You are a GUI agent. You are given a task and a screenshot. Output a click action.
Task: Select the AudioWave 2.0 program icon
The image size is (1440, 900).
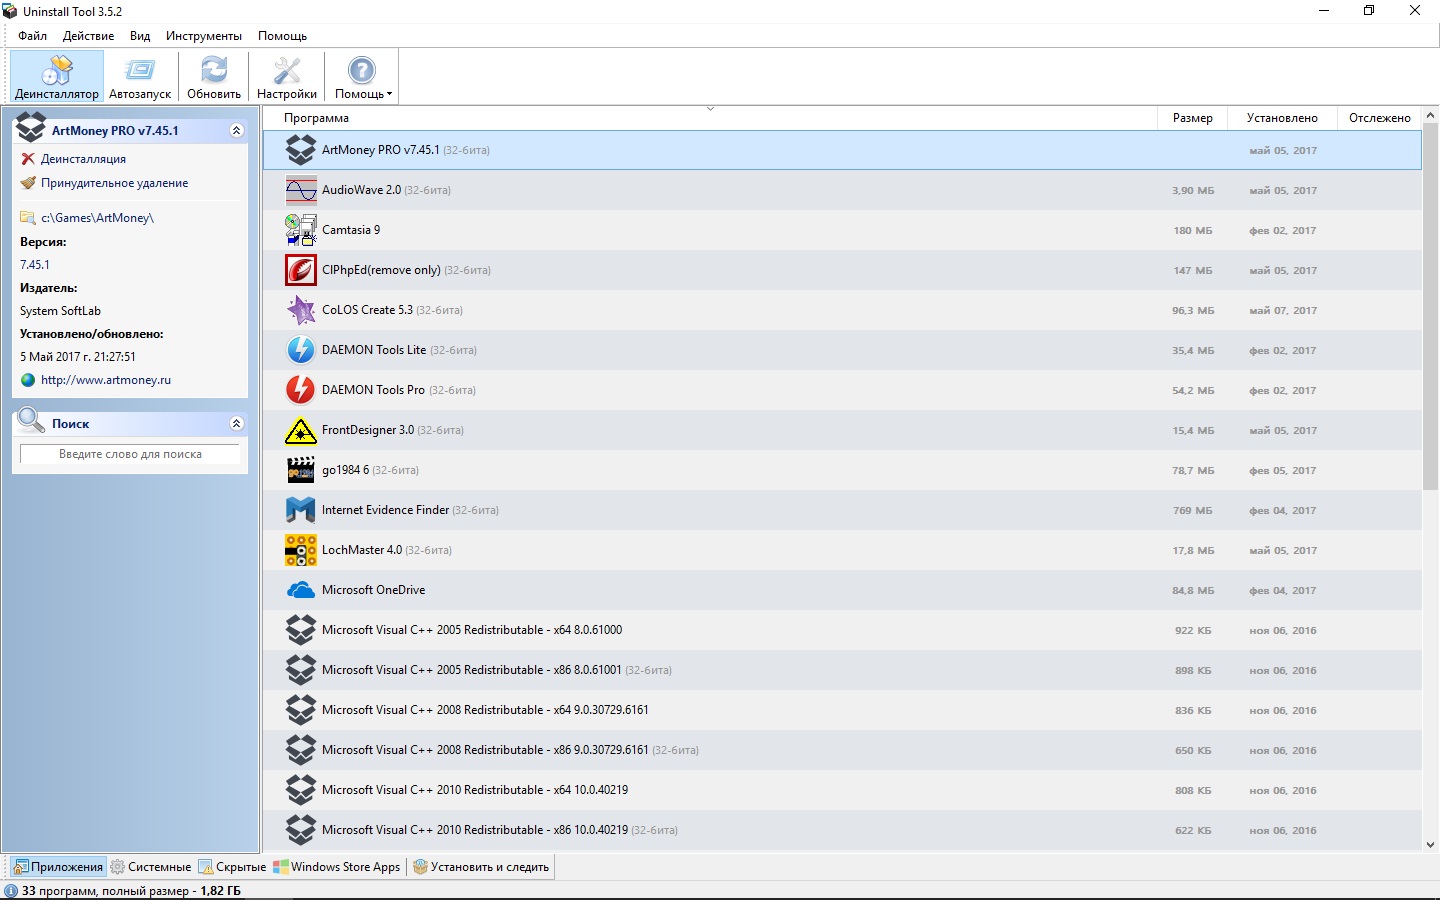(301, 190)
